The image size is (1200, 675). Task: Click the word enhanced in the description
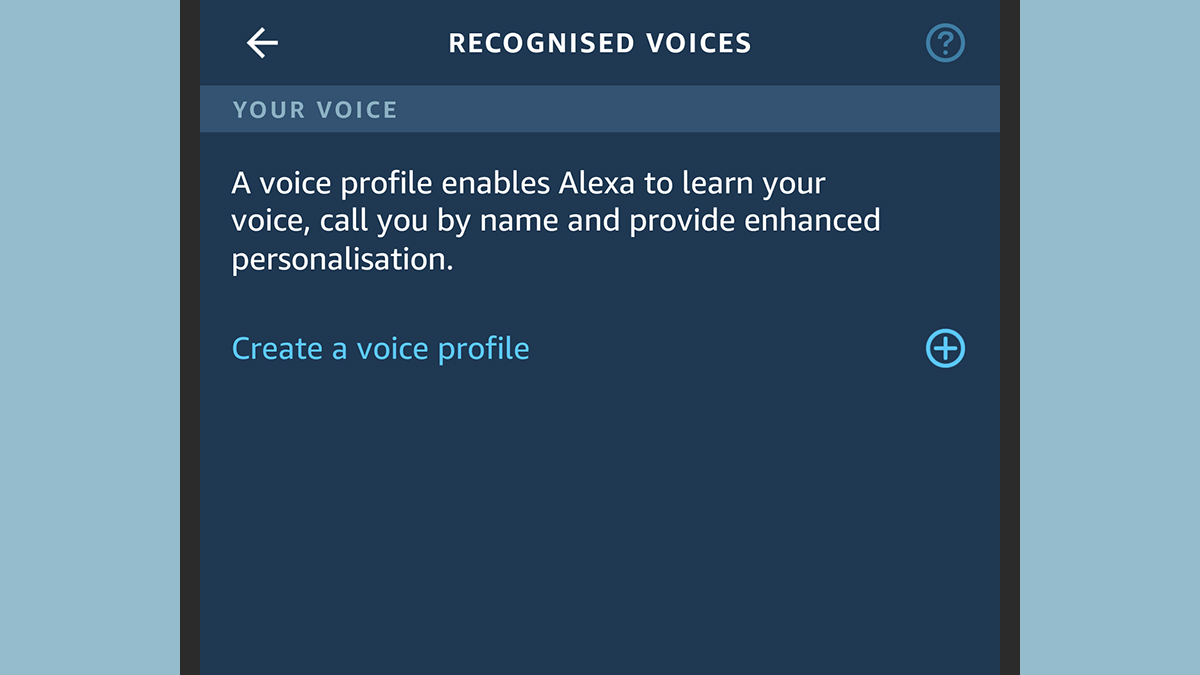pyautogui.click(x=812, y=221)
